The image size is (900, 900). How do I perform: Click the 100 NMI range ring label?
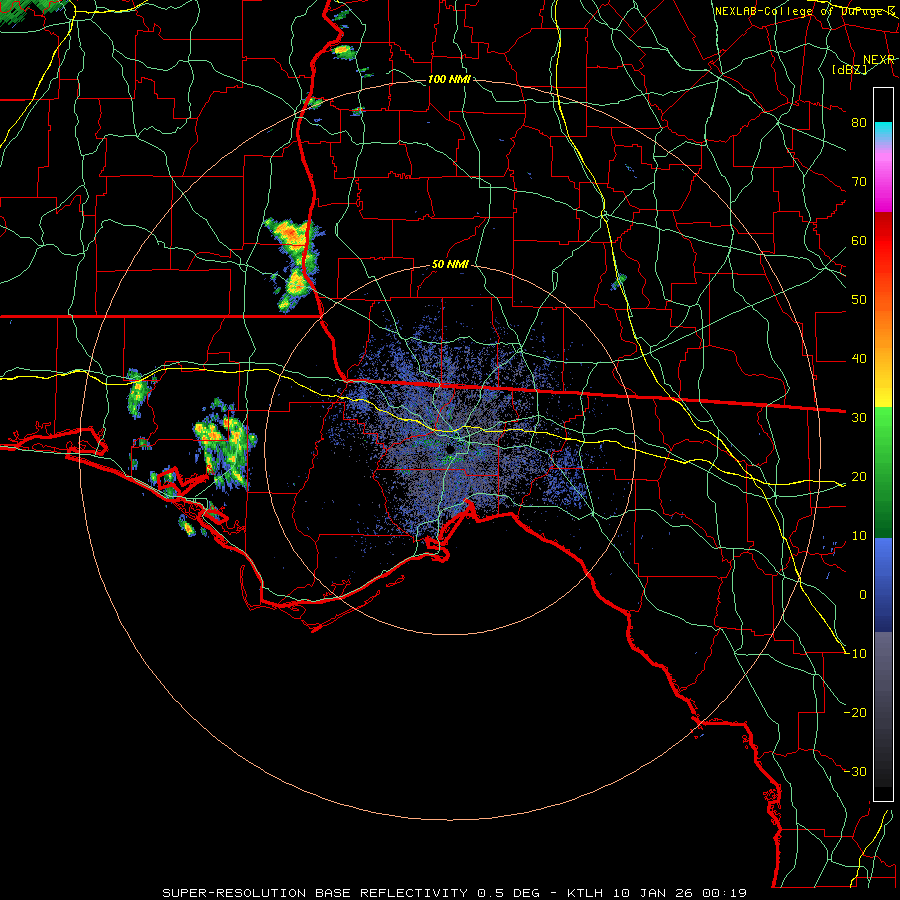(449, 79)
